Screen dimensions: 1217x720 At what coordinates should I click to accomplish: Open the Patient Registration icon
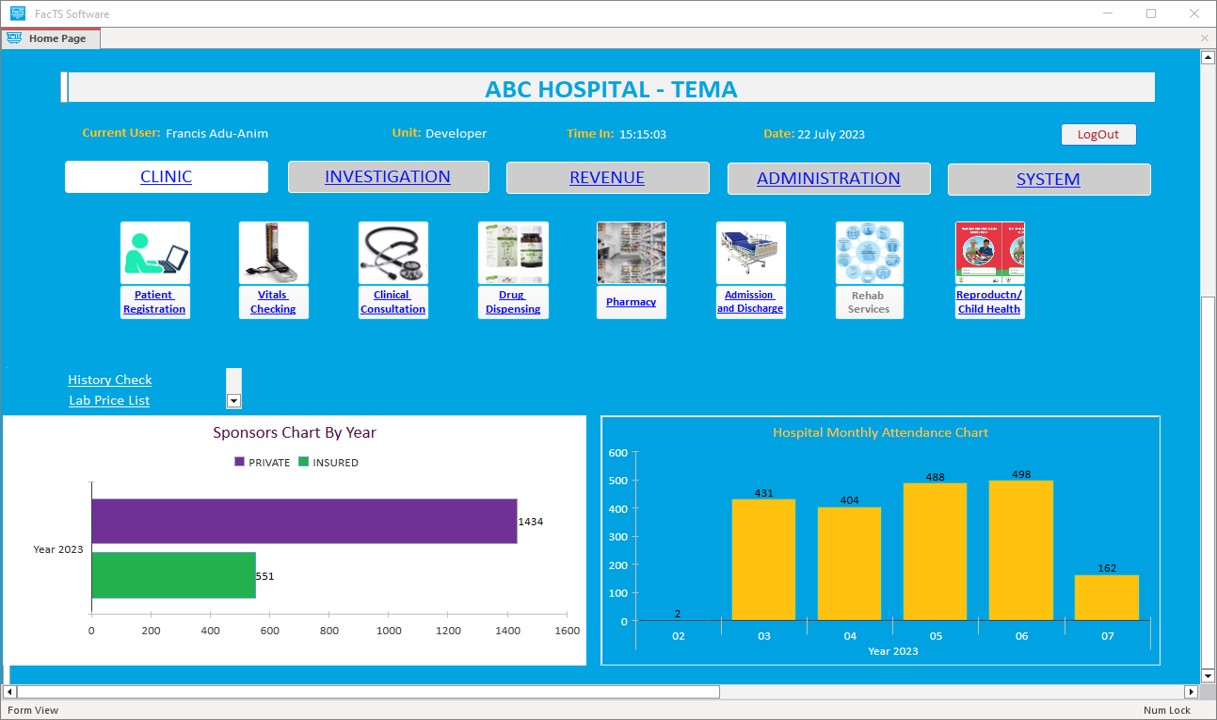click(155, 253)
